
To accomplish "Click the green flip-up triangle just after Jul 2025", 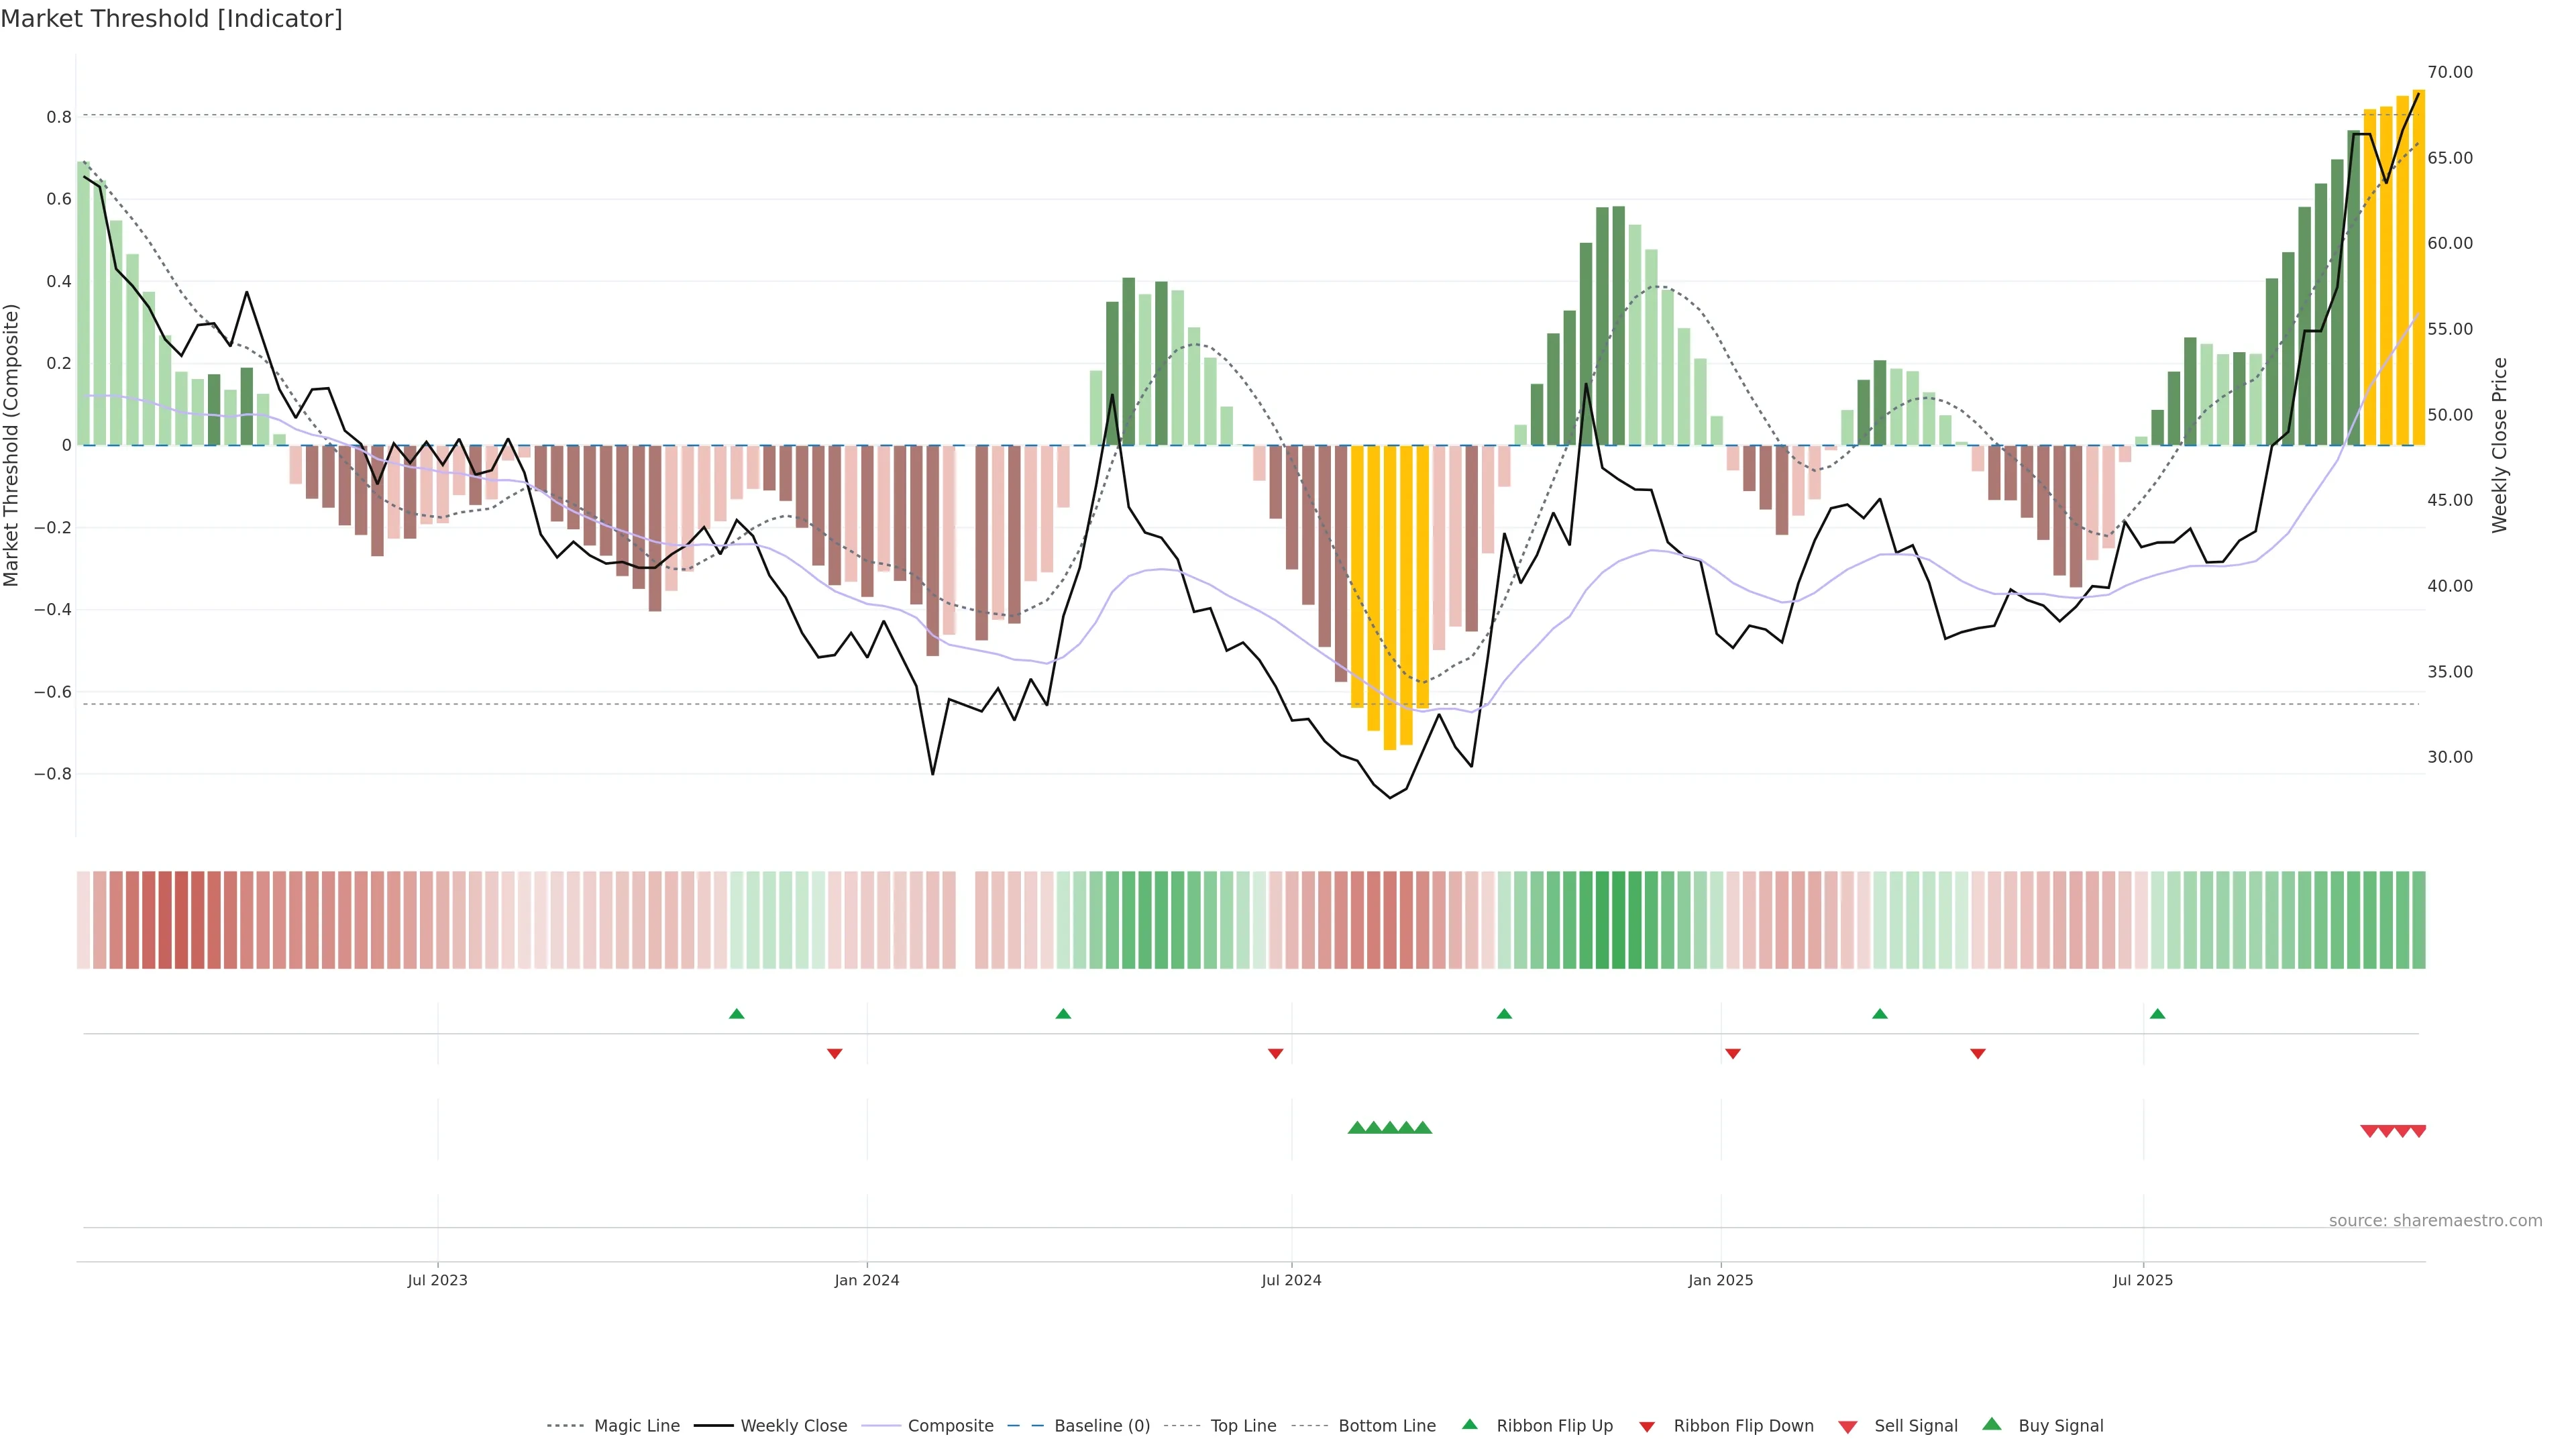I will [x=2157, y=1014].
